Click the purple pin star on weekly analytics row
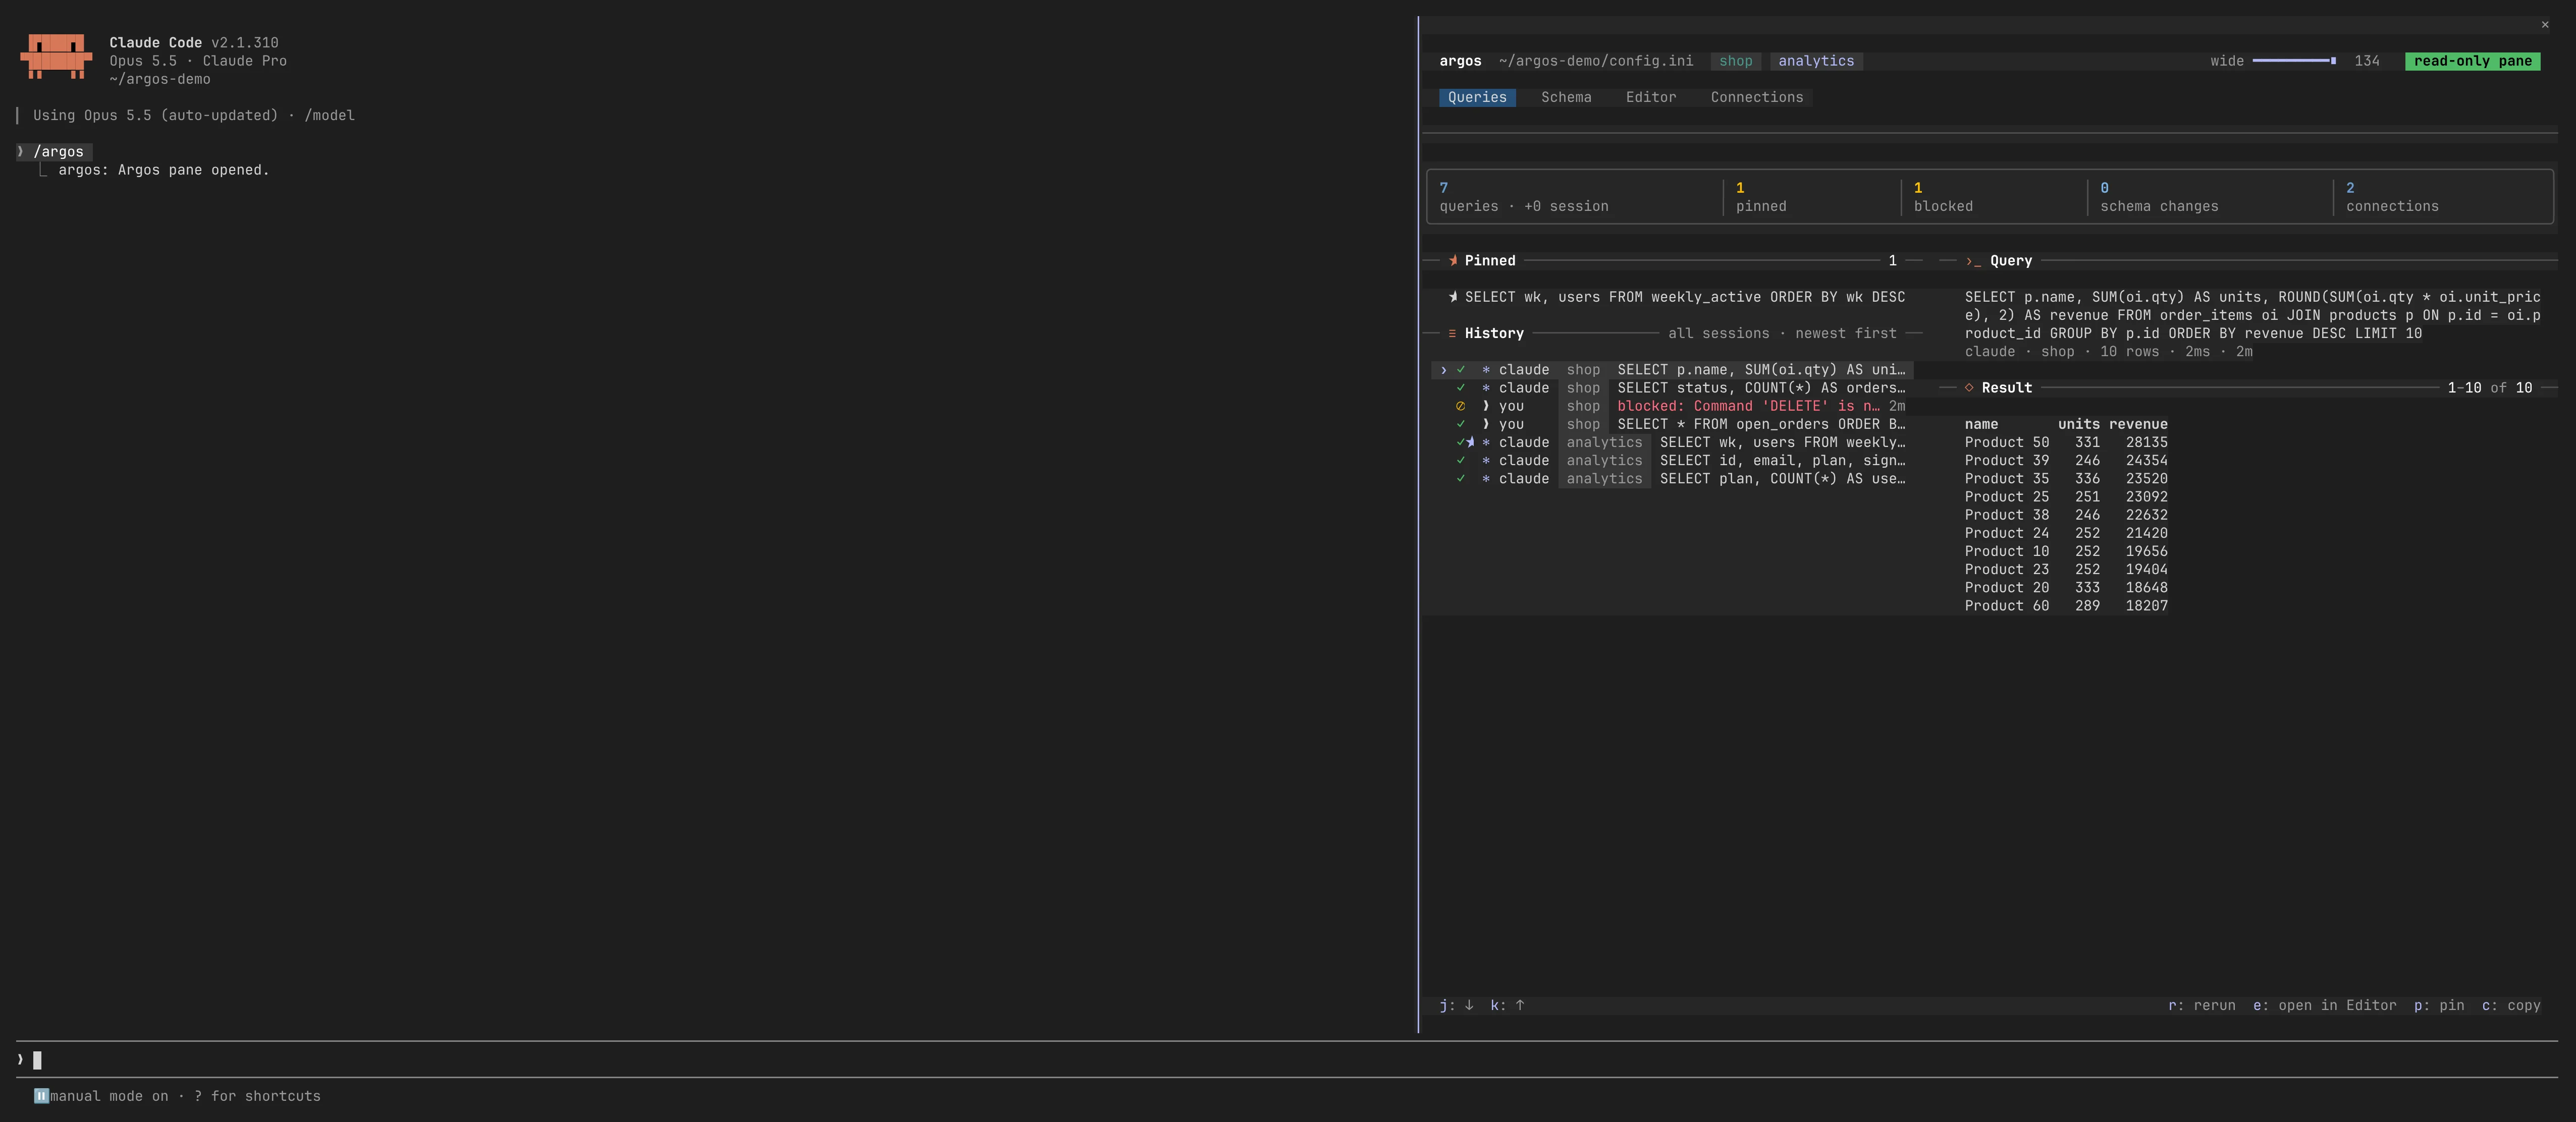This screenshot has width=2576, height=1122. pos(1470,442)
